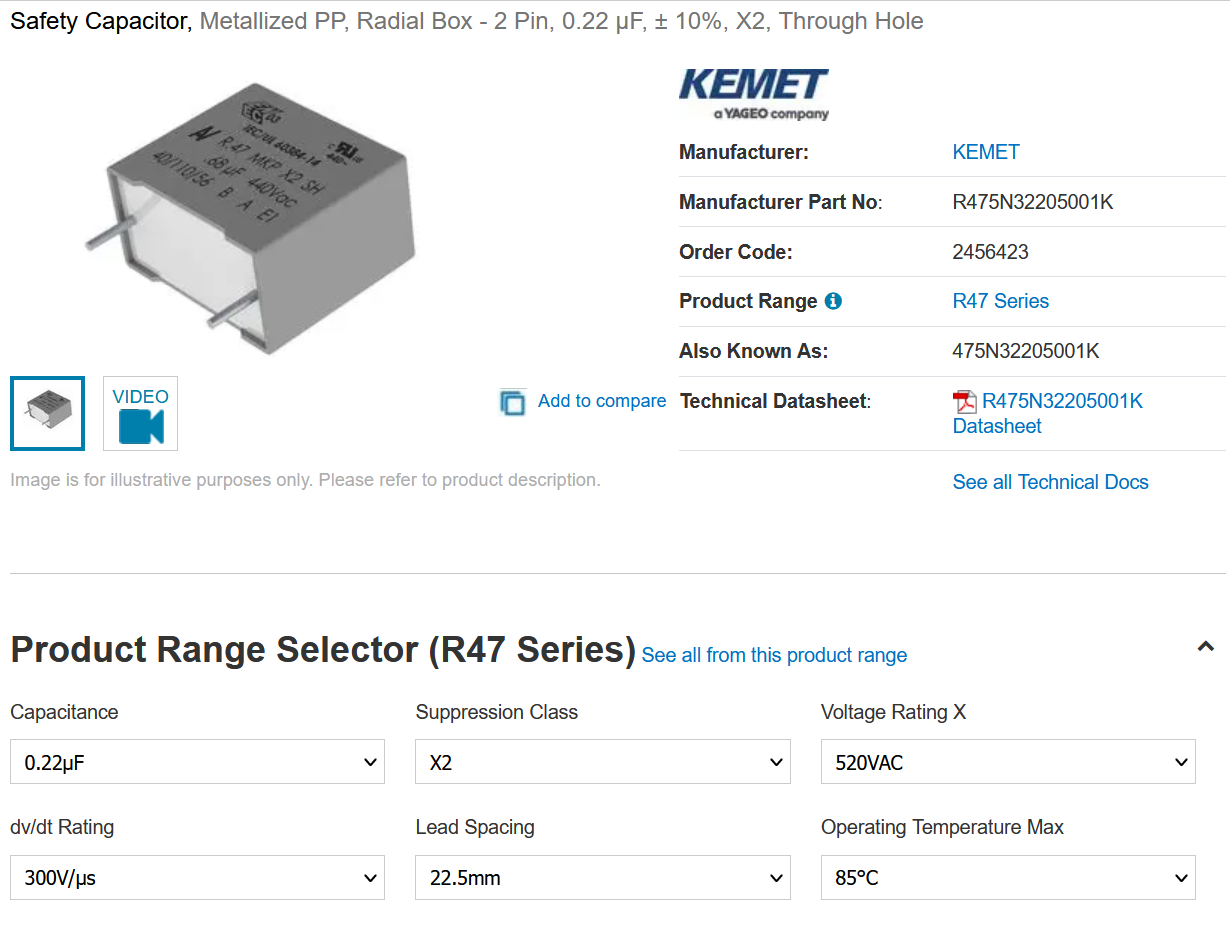This screenshot has width=1230, height=925.
Task: Click the Add to compare icon
Action: (x=513, y=402)
